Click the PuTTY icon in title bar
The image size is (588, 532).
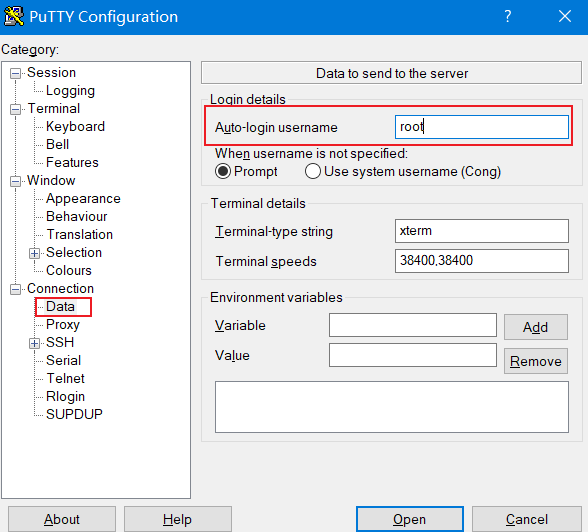[x=14, y=16]
